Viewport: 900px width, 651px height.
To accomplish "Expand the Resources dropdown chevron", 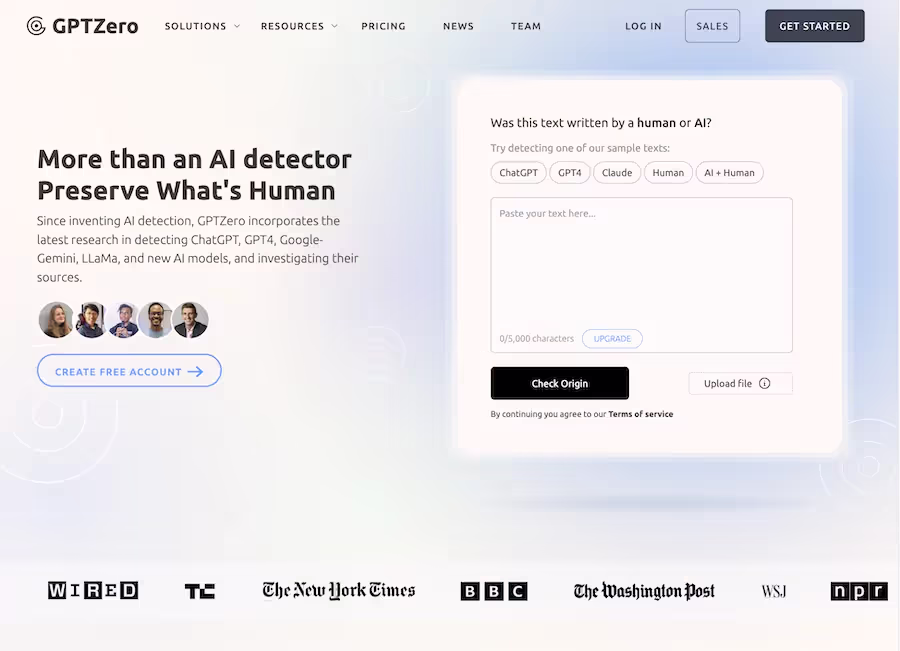I will pos(335,26).
